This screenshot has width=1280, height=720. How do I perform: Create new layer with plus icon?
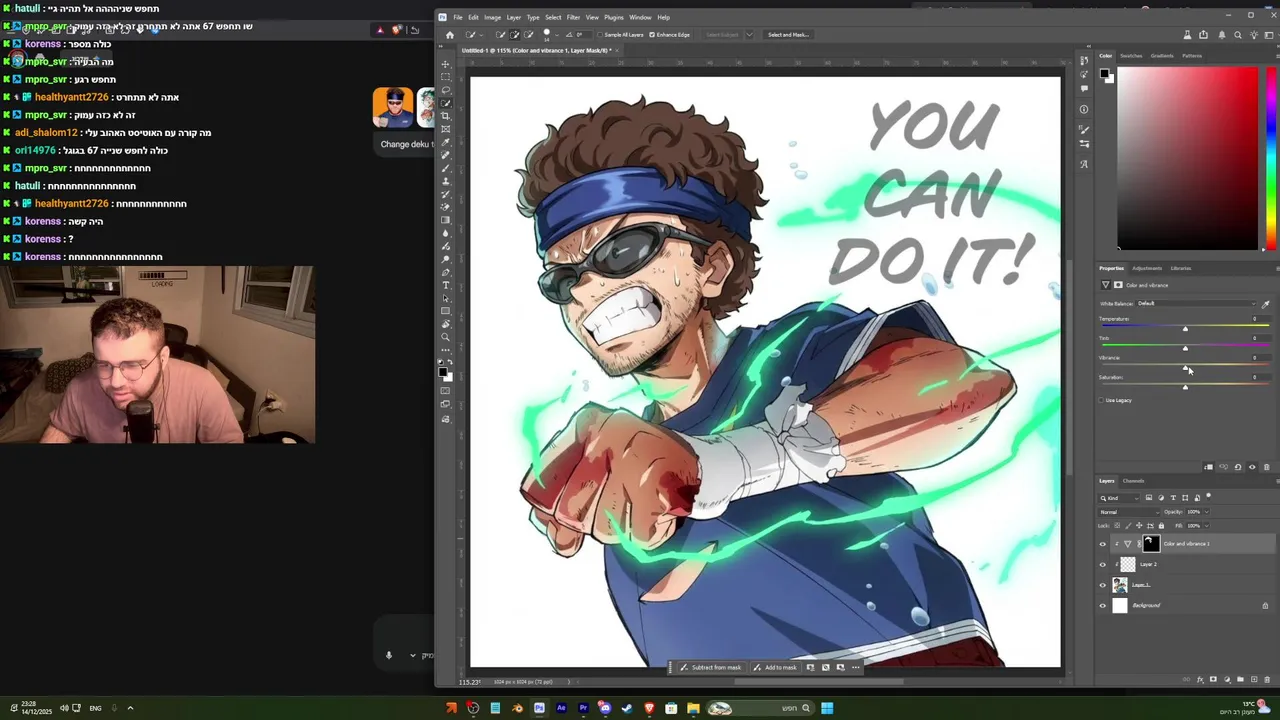point(1254,679)
